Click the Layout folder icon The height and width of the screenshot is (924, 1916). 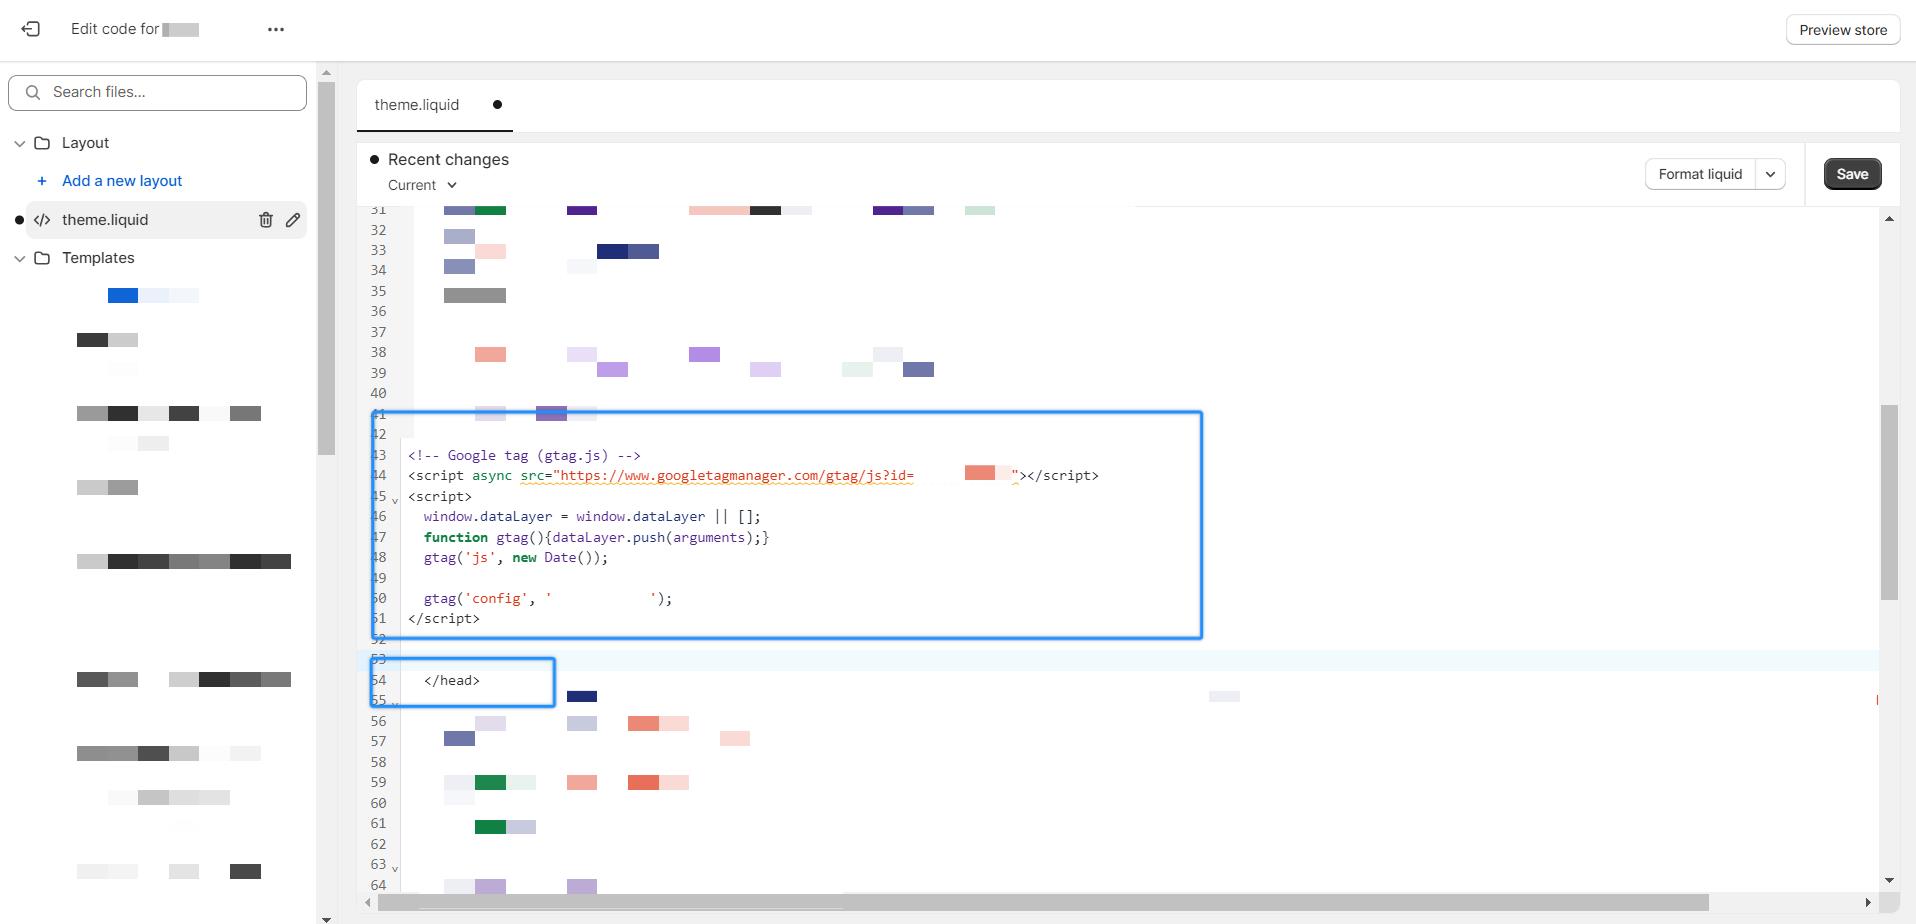pos(42,143)
